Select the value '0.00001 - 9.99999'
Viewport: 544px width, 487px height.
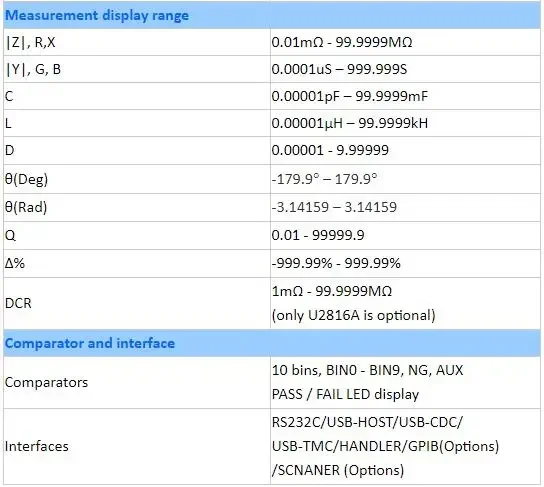click(330, 150)
